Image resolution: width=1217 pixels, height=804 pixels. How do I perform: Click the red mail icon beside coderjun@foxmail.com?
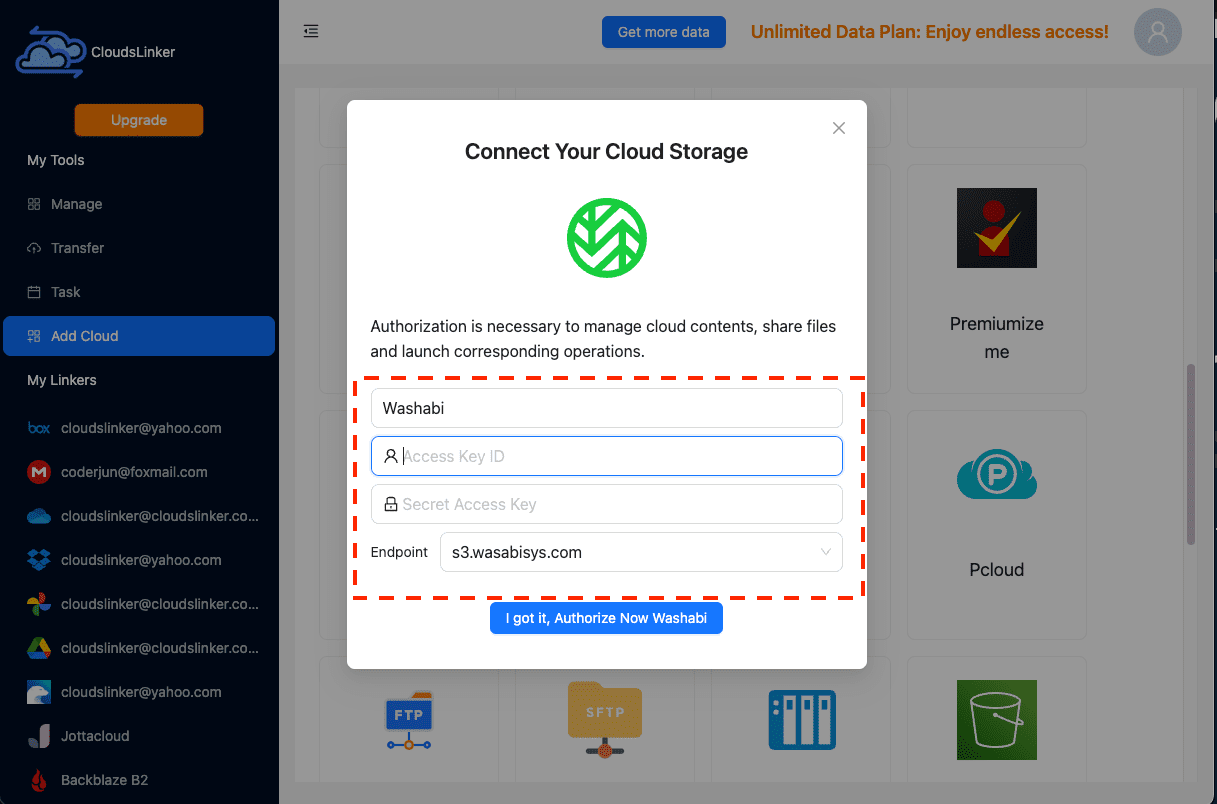tap(39, 472)
